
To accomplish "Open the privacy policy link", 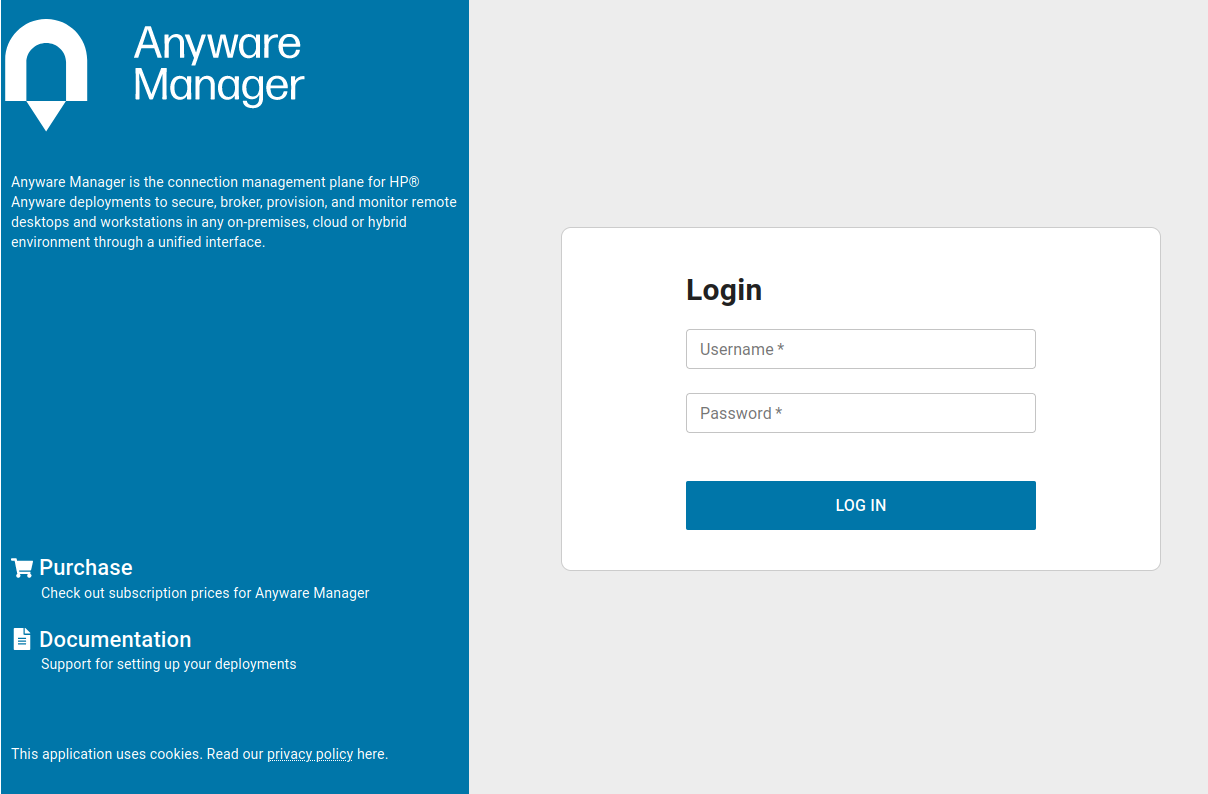I will tap(310, 754).
